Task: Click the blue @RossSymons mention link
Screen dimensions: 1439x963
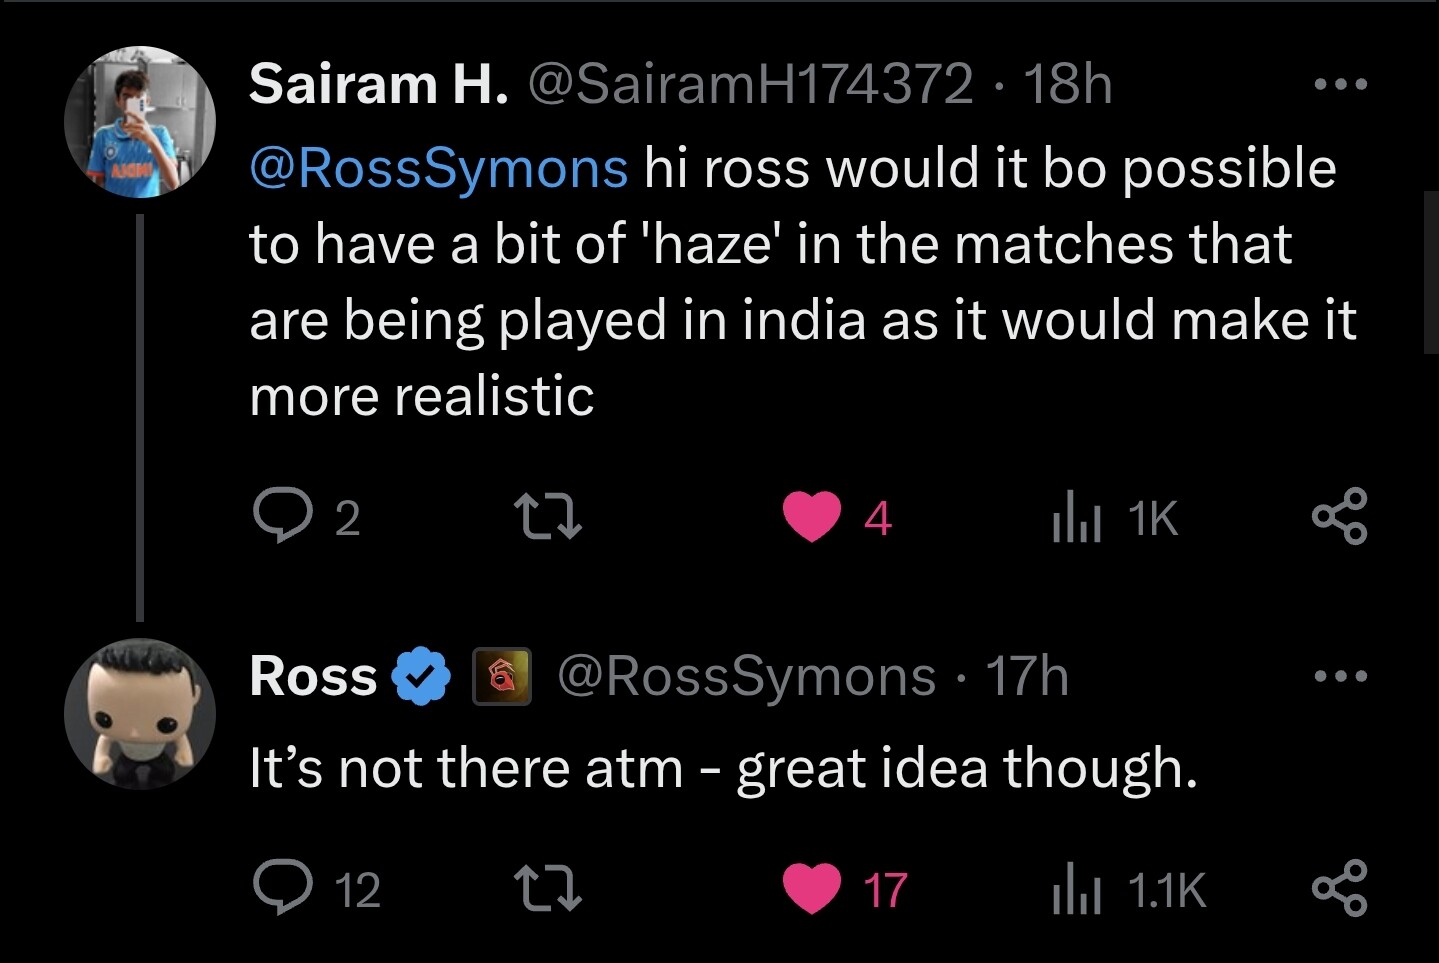Action: [438, 168]
